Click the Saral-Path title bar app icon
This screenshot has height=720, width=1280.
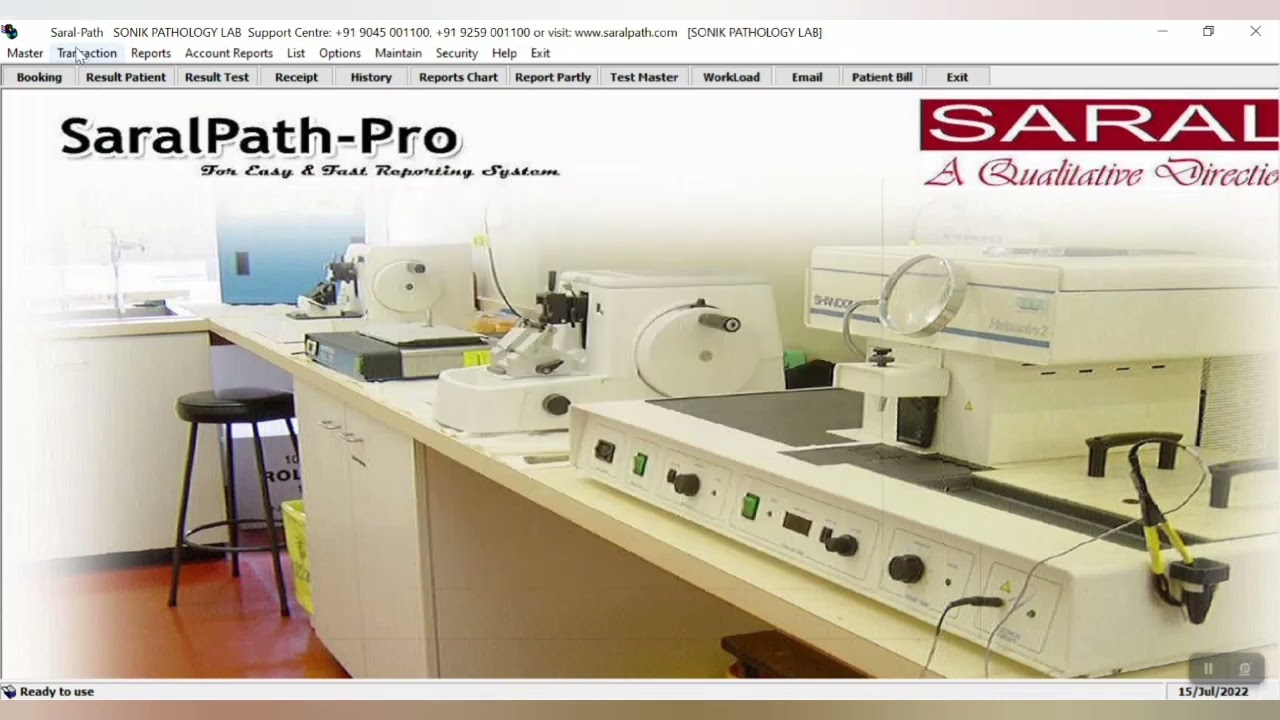[x=10, y=32]
